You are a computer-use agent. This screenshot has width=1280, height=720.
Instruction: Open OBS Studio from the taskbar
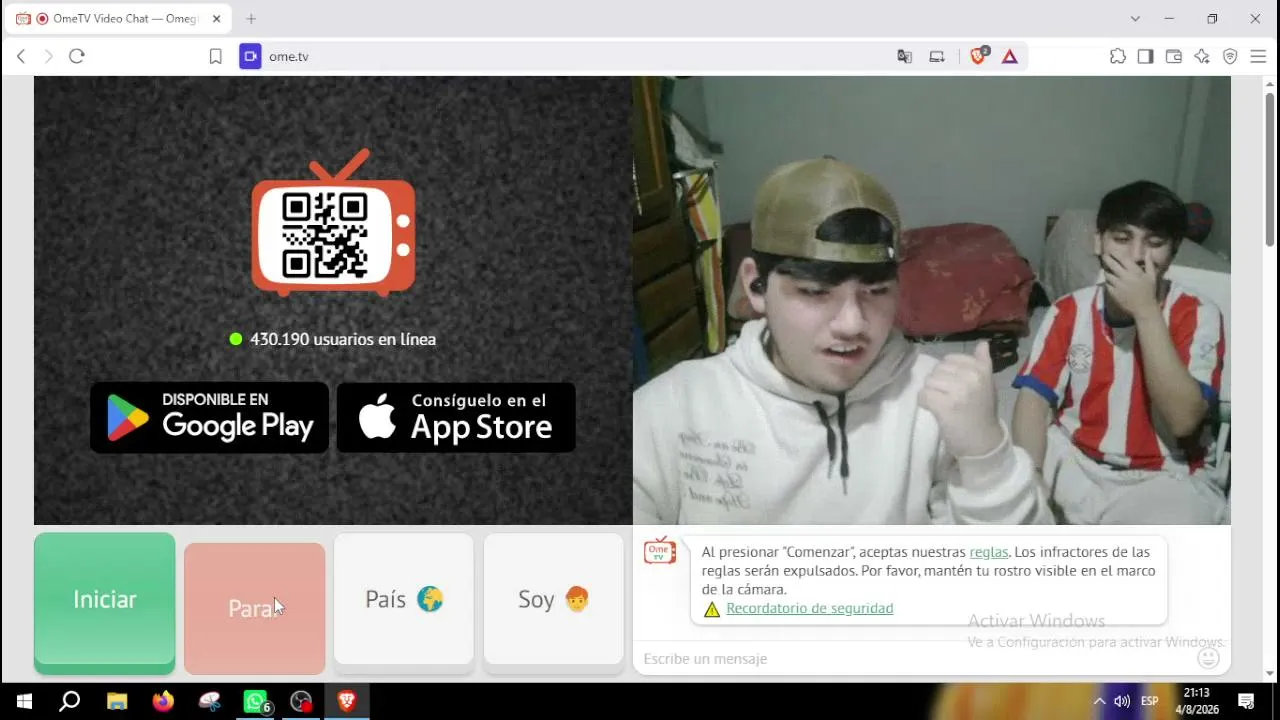click(x=301, y=701)
